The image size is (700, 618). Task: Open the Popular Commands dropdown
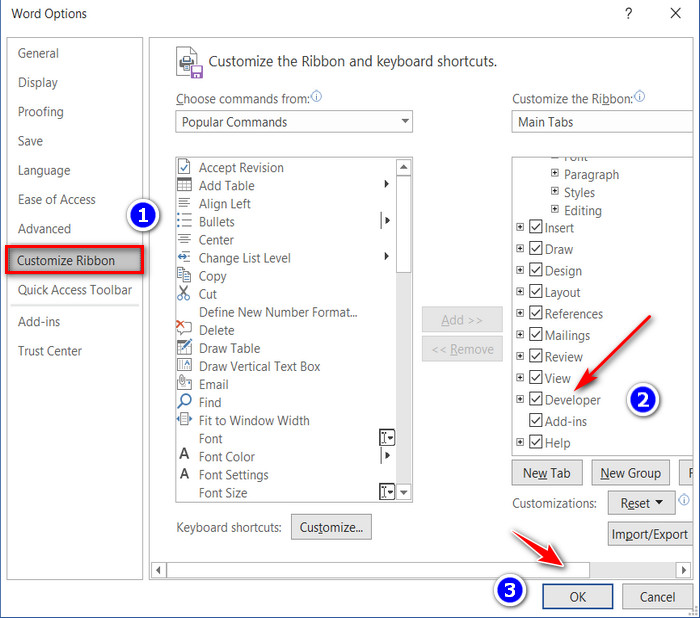pyautogui.click(x=294, y=121)
